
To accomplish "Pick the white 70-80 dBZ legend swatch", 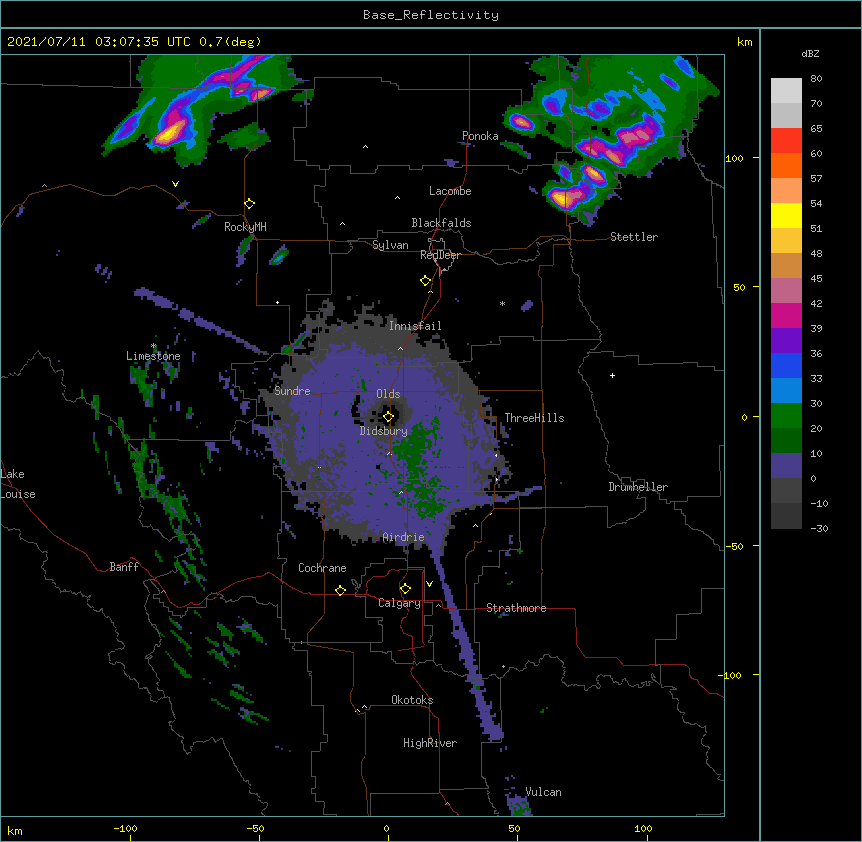I will pos(786,91).
